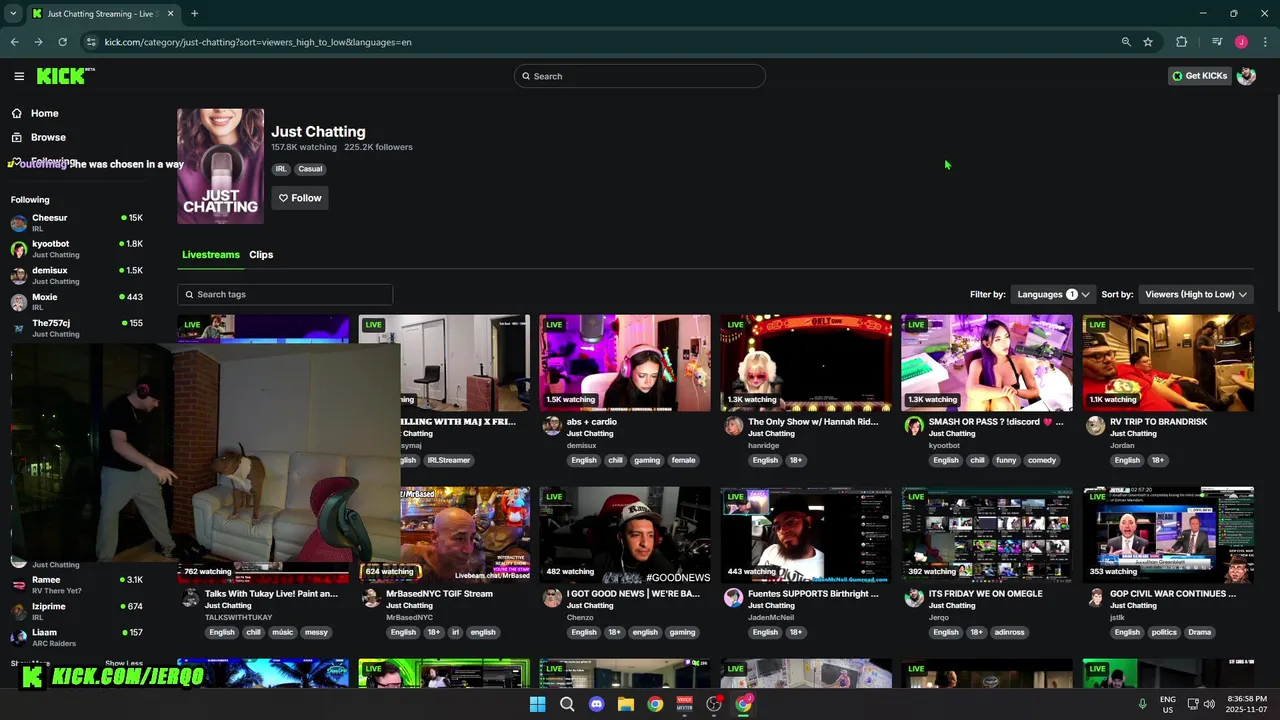This screenshot has height=720, width=1280.
Task: Open the tab search dropdown arrow
Action: [13, 14]
